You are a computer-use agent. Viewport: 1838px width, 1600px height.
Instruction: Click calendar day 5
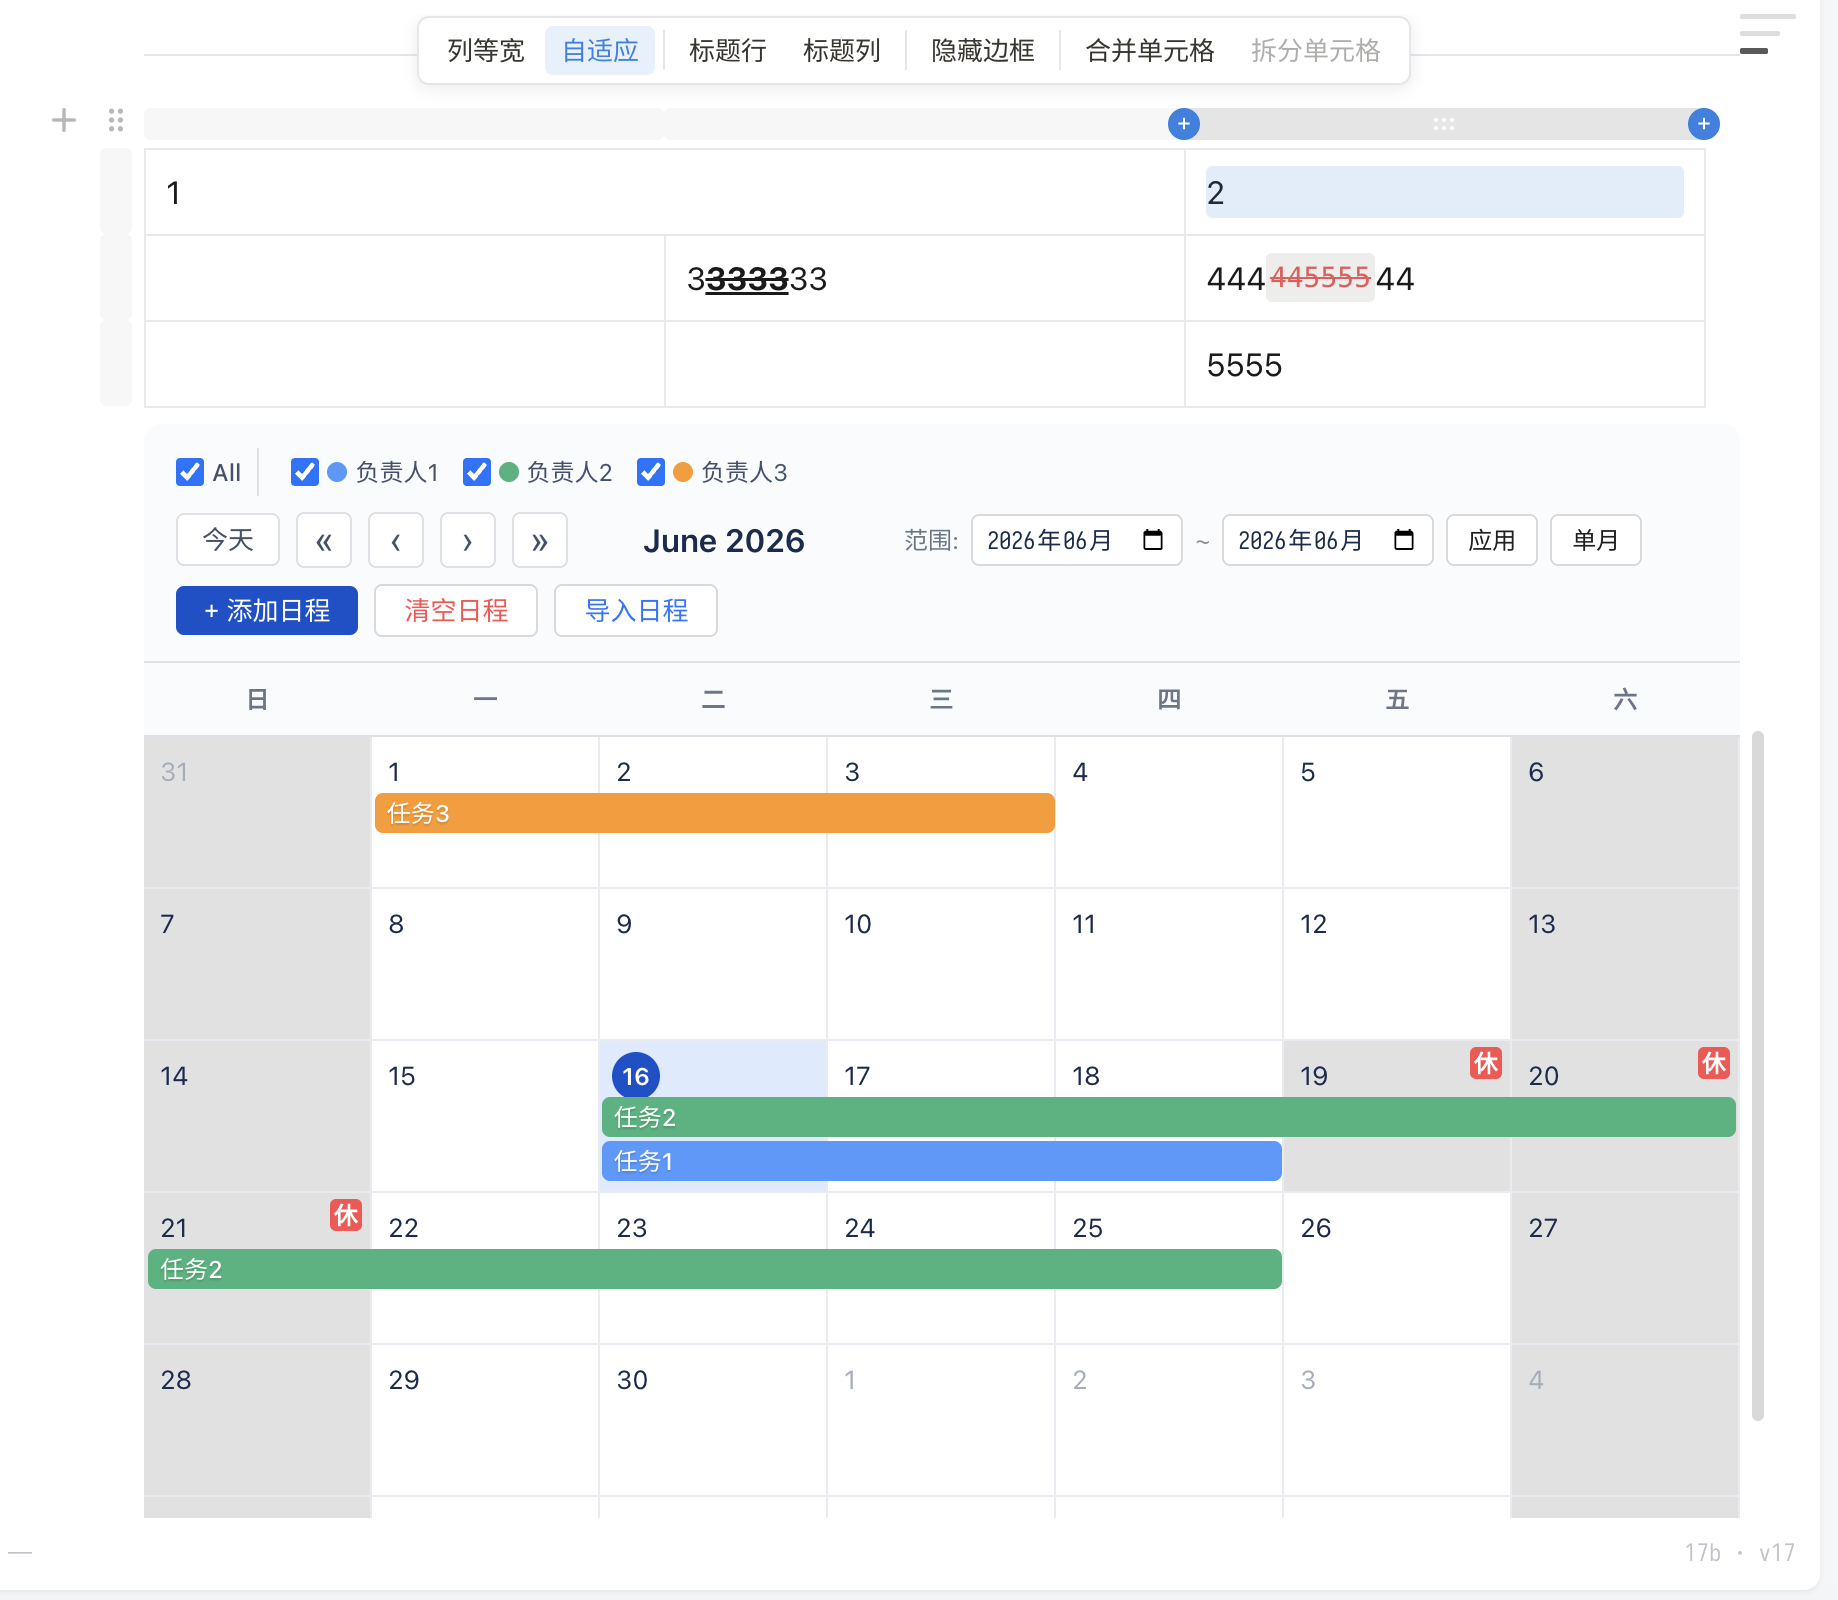[x=1397, y=812]
